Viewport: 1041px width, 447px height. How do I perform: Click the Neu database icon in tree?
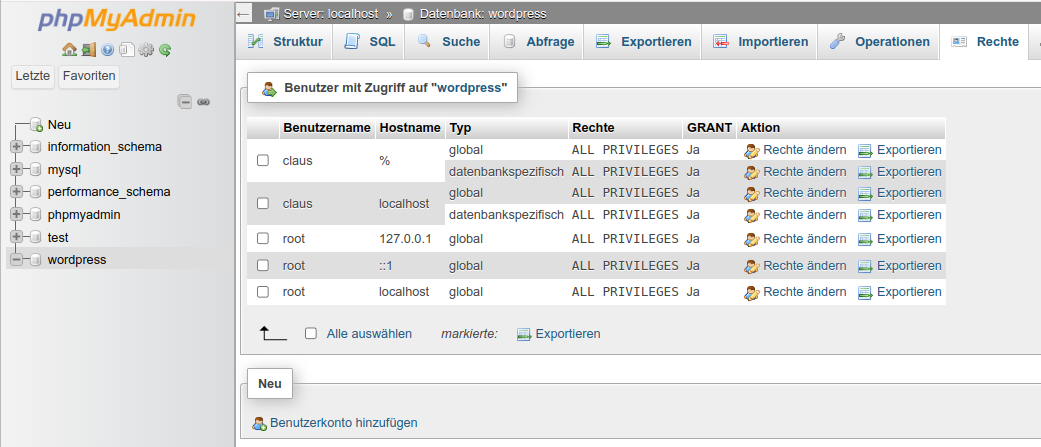point(36,124)
